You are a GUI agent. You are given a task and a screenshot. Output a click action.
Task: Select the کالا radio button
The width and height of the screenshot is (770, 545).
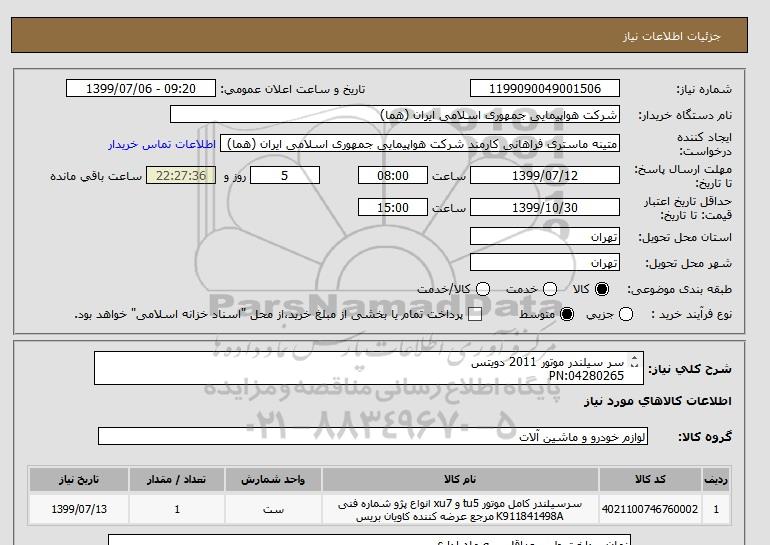click(x=602, y=289)
